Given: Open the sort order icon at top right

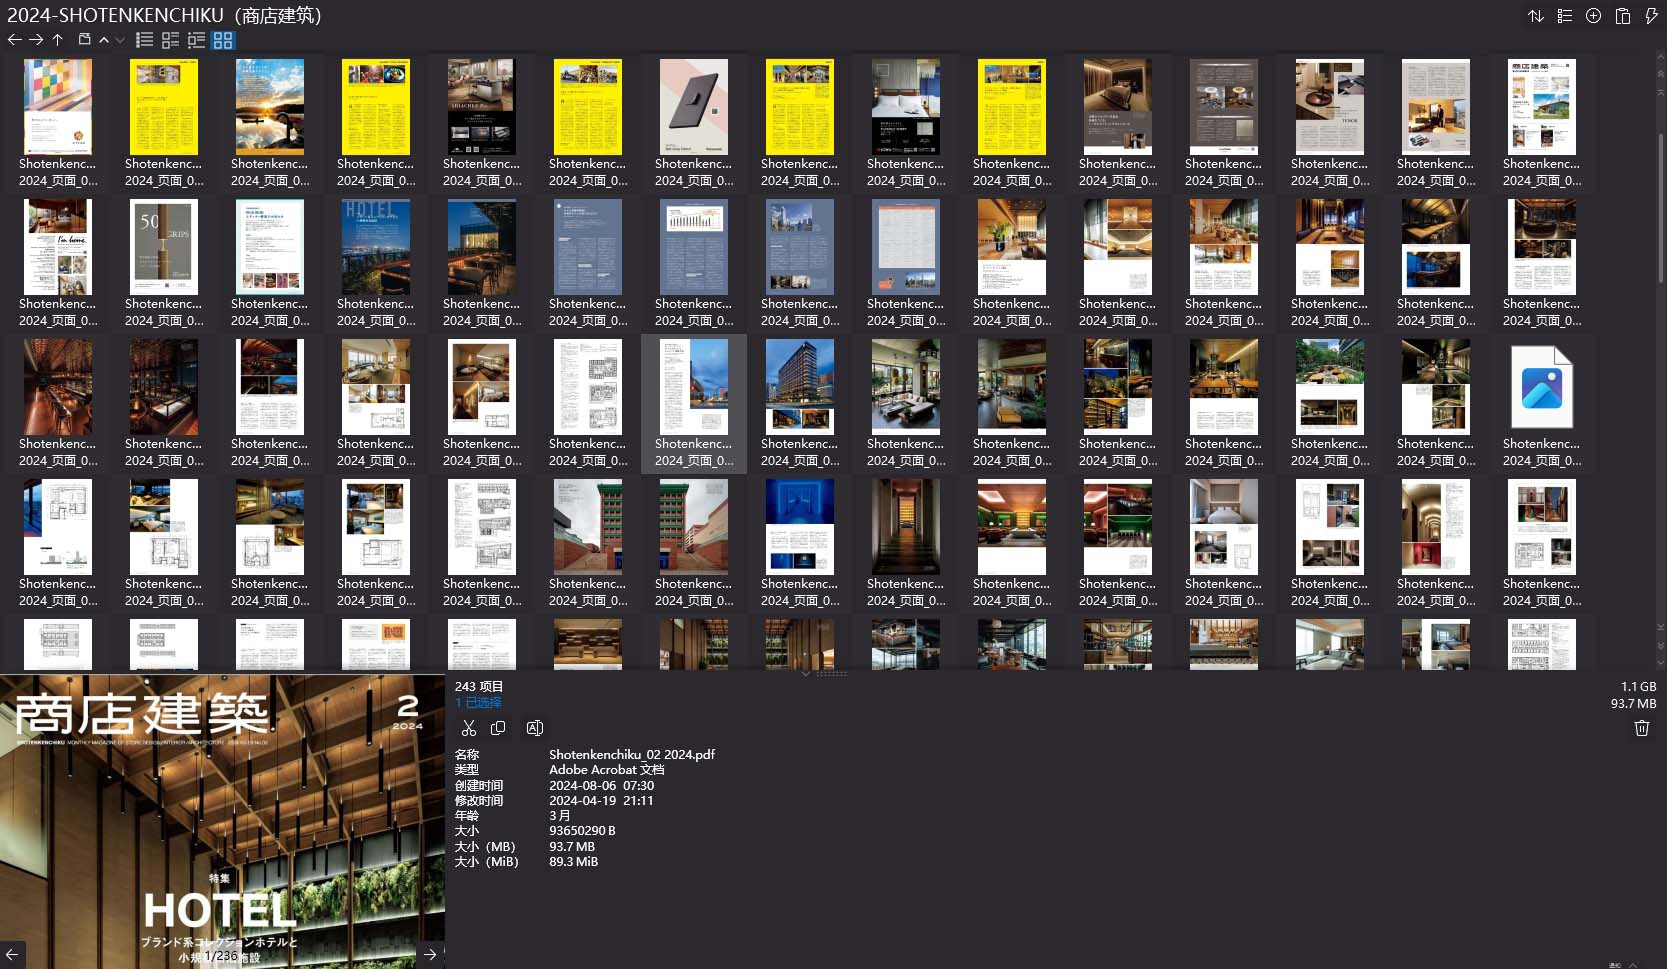Looking at the screenshot, I should pyautogui.click(x=1537, y=16).
